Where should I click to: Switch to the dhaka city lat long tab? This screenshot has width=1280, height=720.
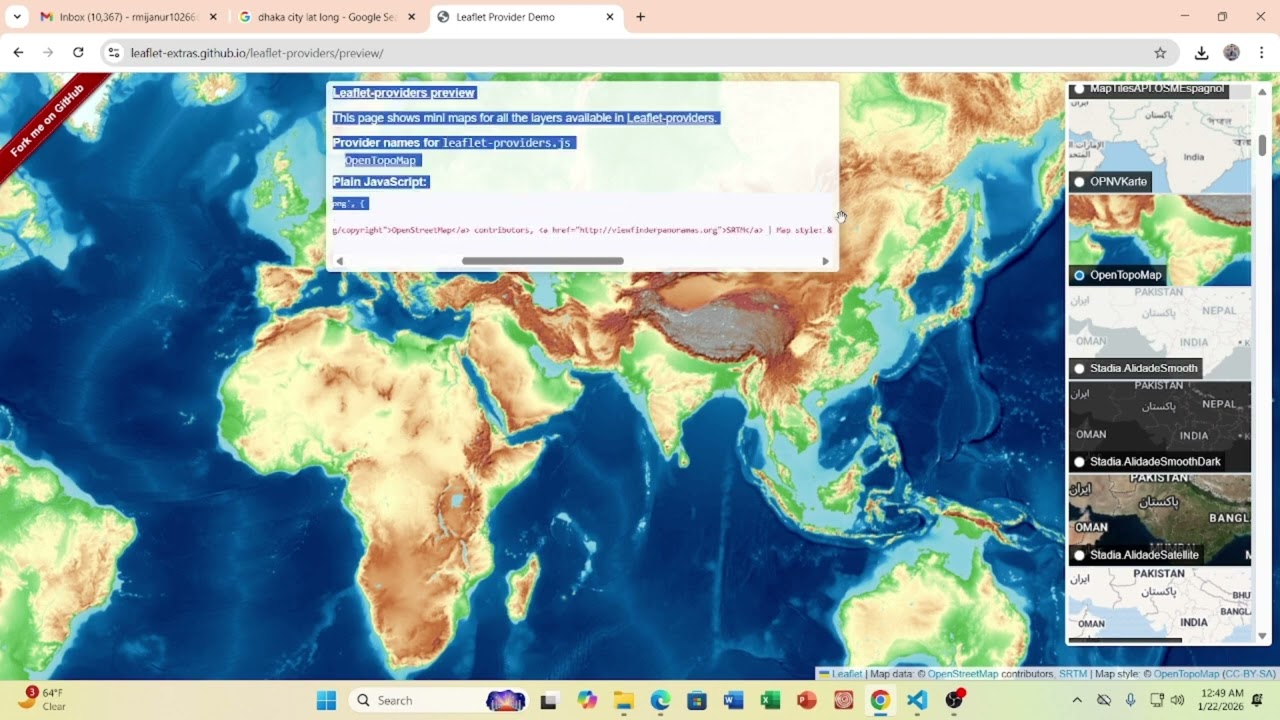pyautogui.click(x=326, y=17)
